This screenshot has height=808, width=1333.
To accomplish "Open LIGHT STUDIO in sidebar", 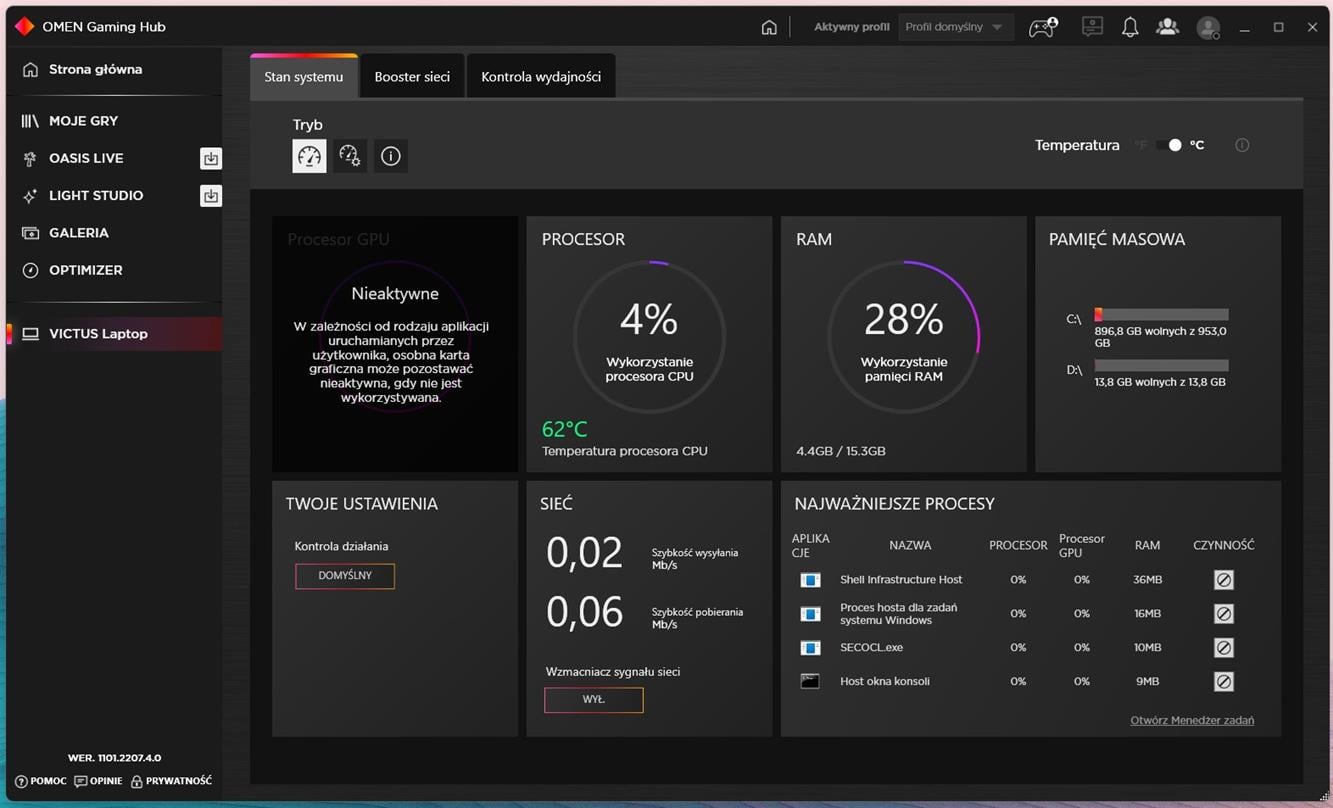I will click(x=96, y=196).
